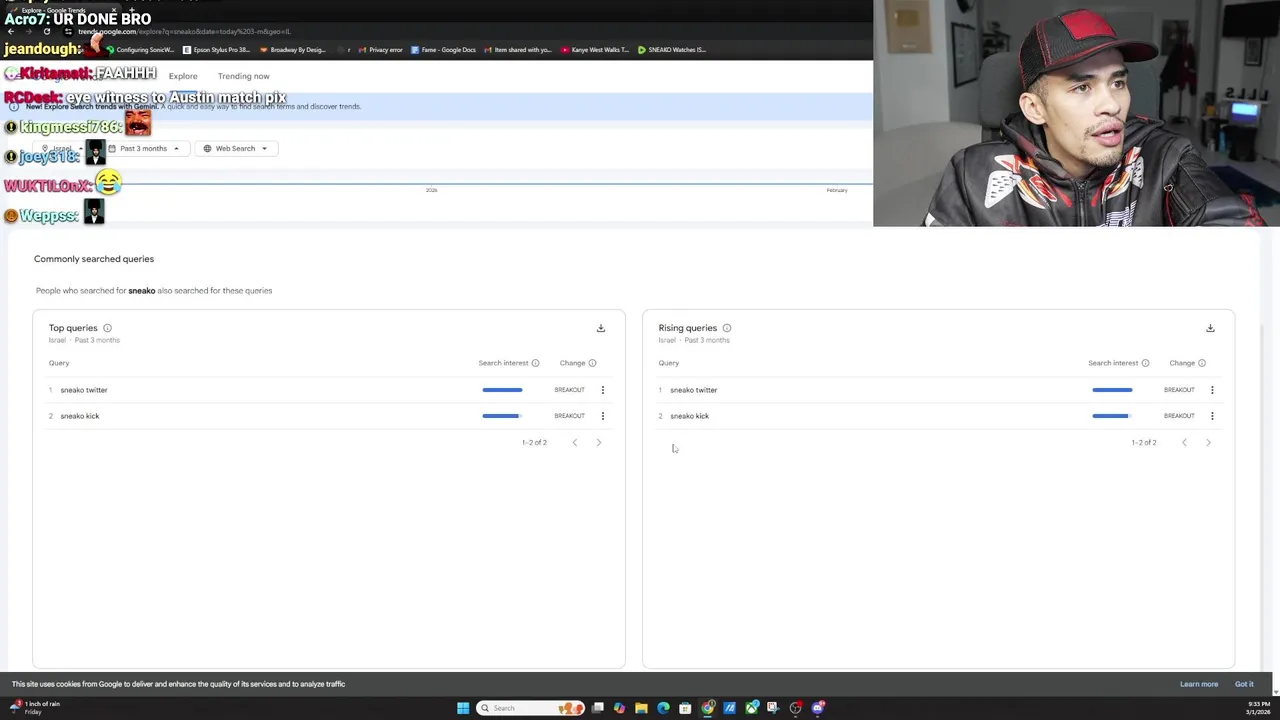This screenshot has height=720, width=1280.
Task: Reload the page with the browser refresh button
Action: [46, 32]
